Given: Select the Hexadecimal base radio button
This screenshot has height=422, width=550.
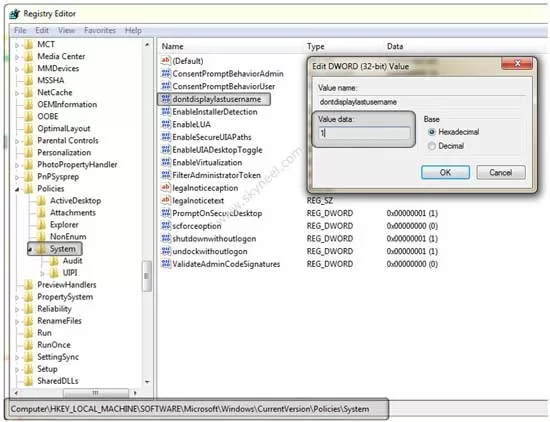Looking at the screenshot, I should [x=432, y=132].
